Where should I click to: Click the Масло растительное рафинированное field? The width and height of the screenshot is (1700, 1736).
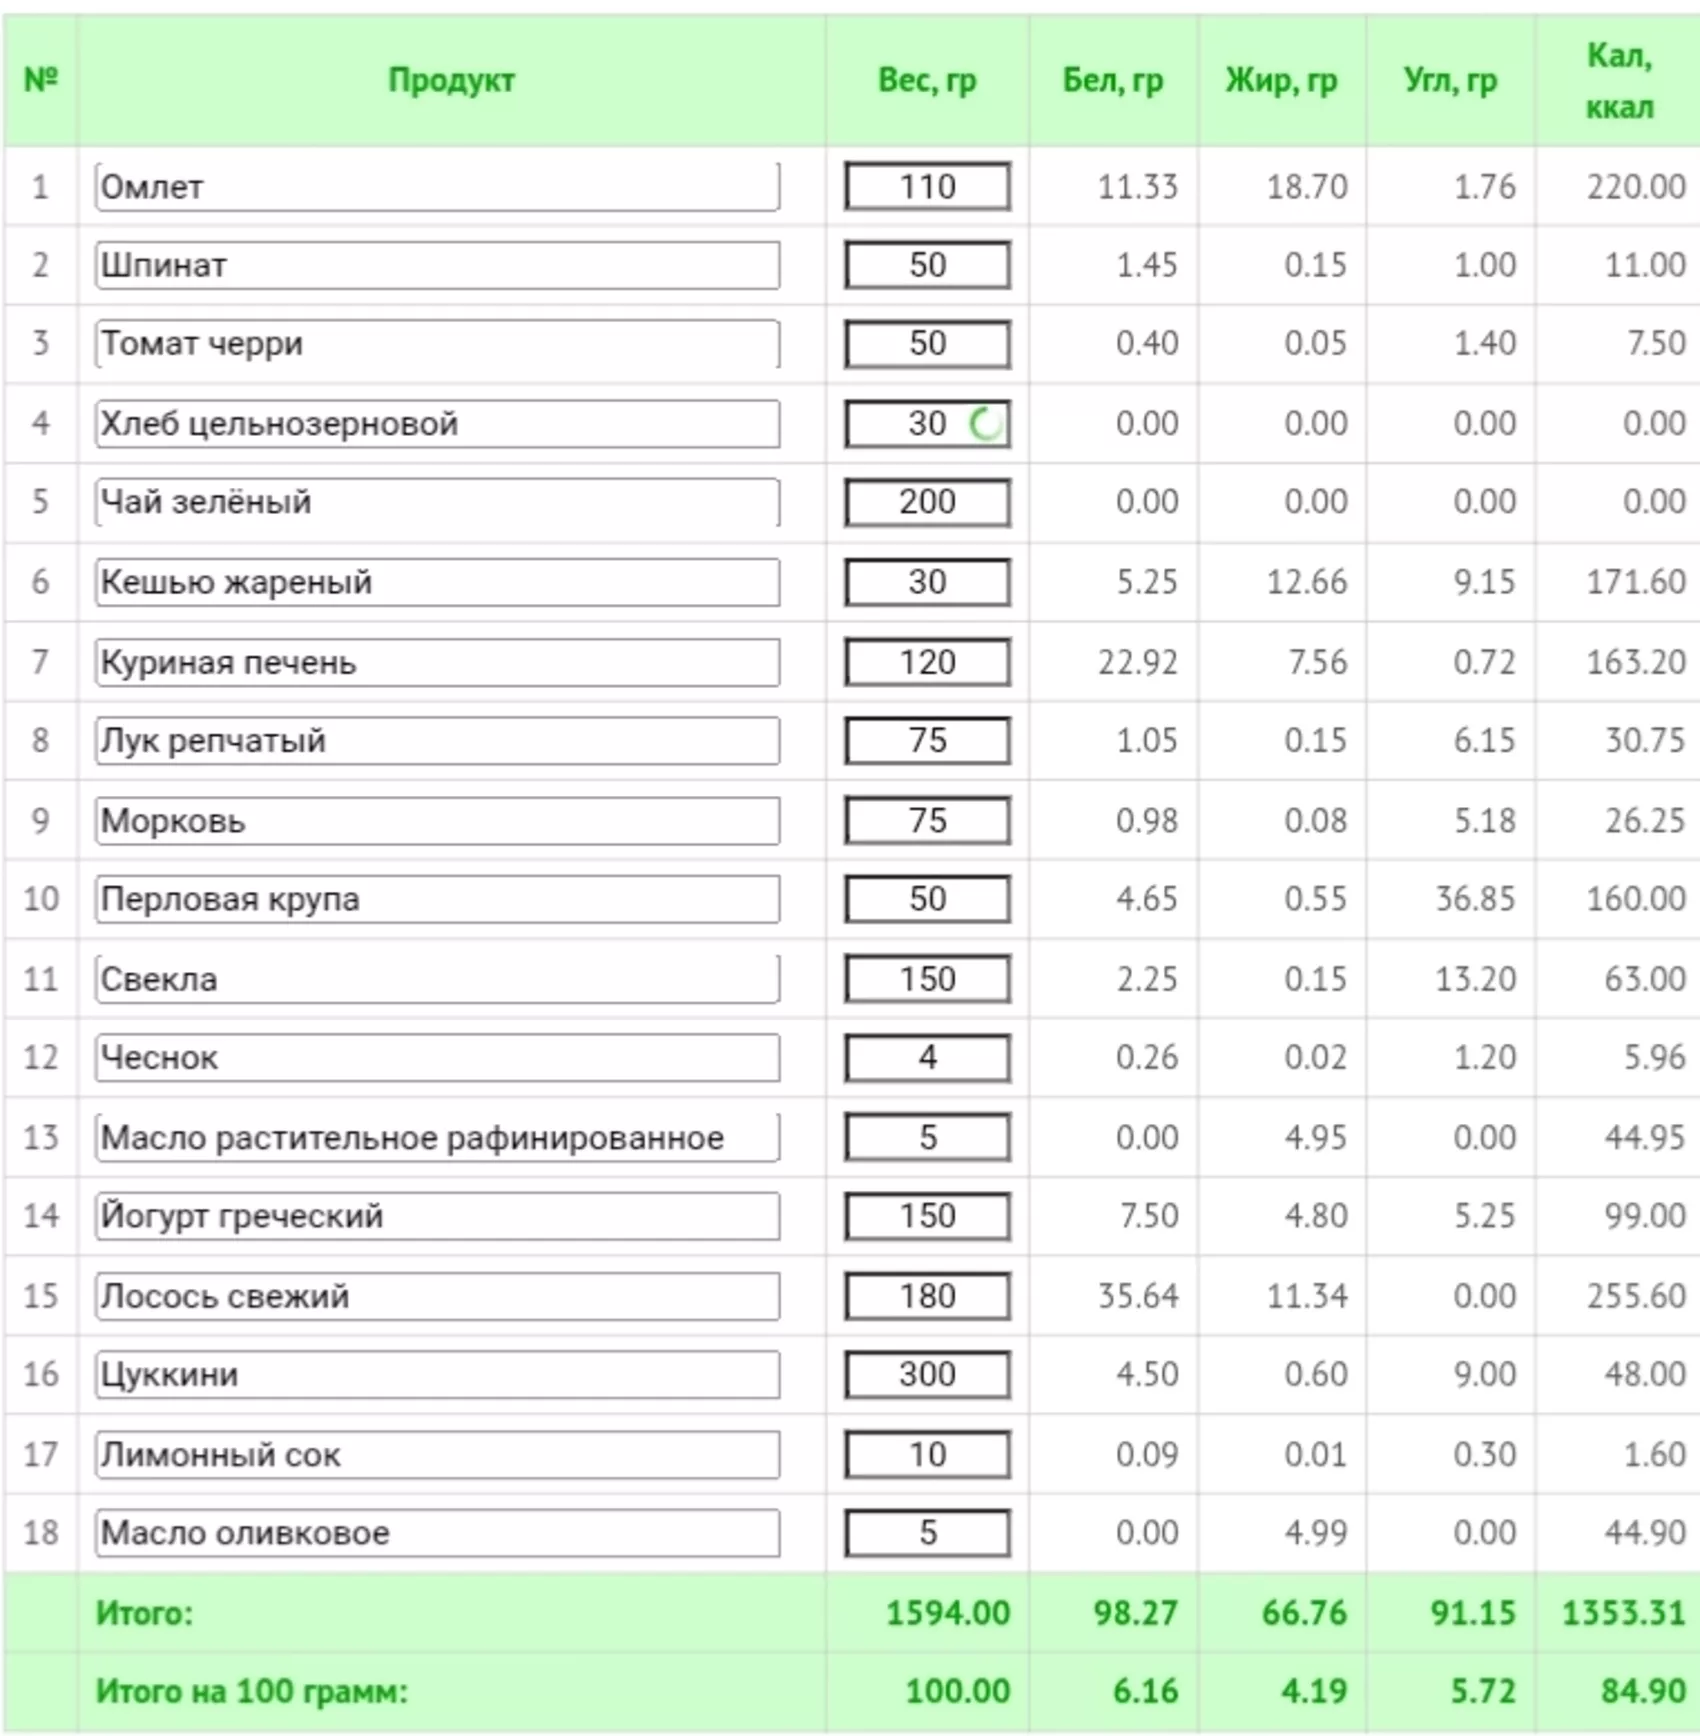437,1138
